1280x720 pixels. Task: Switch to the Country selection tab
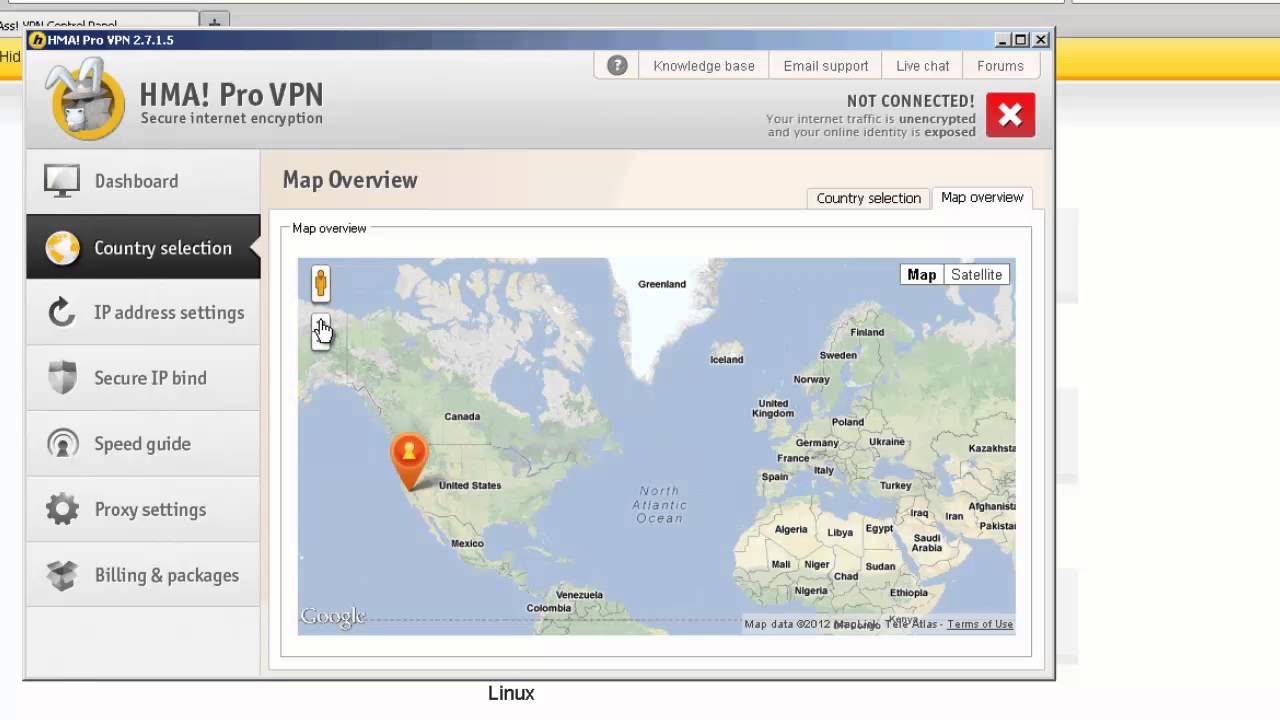pyautogui.click(x=868, y=198)
